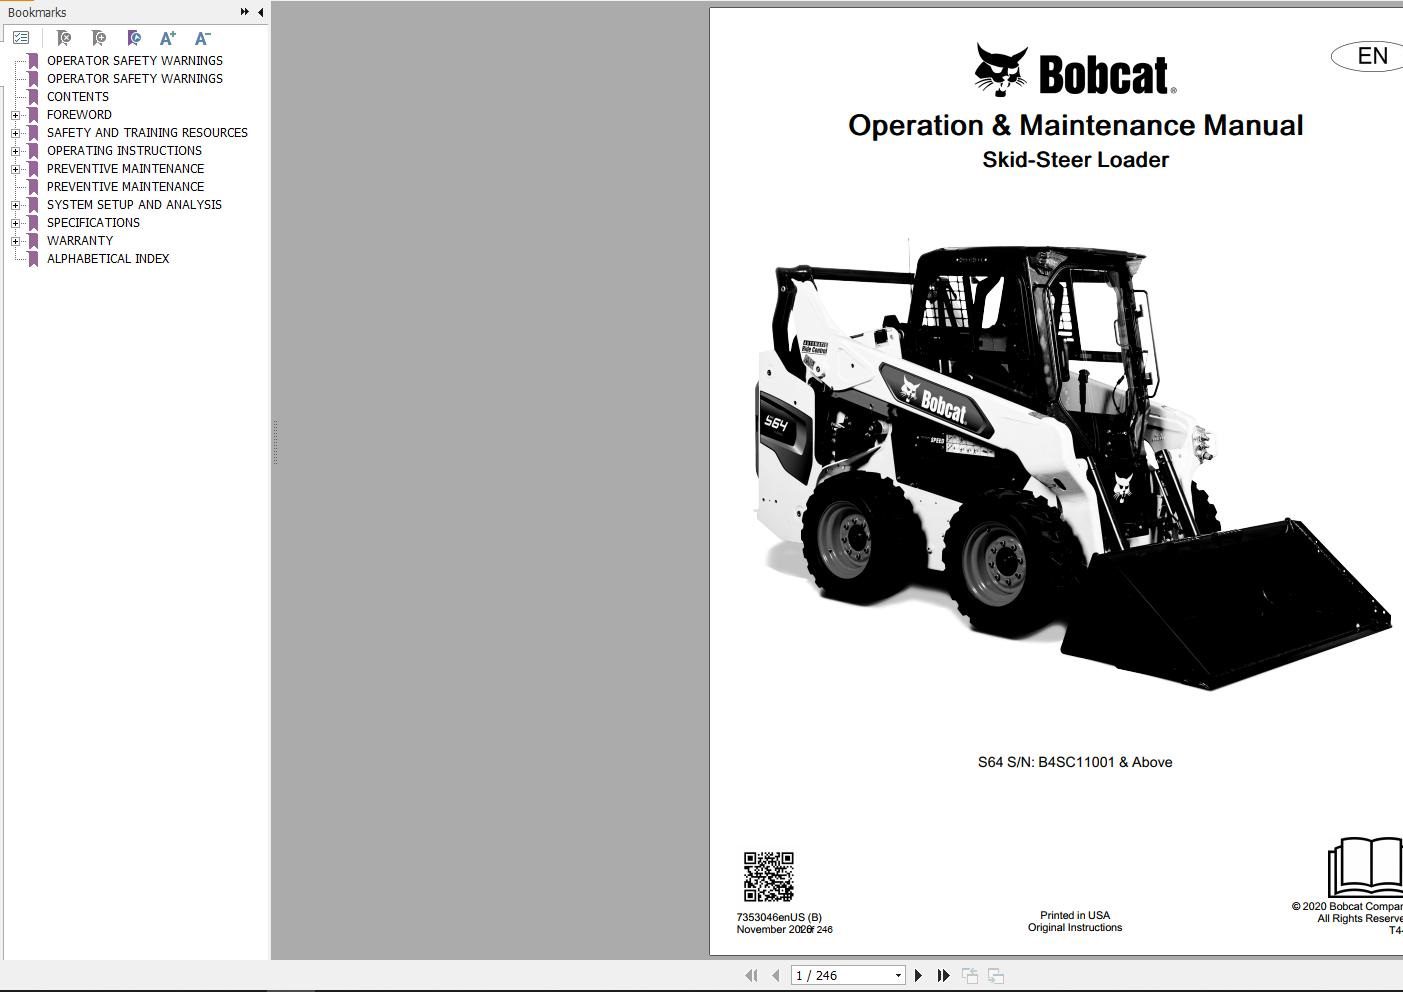Open the CONTENTS bookmark
Screen dimensions: 1403x992
tap(77, 96)
